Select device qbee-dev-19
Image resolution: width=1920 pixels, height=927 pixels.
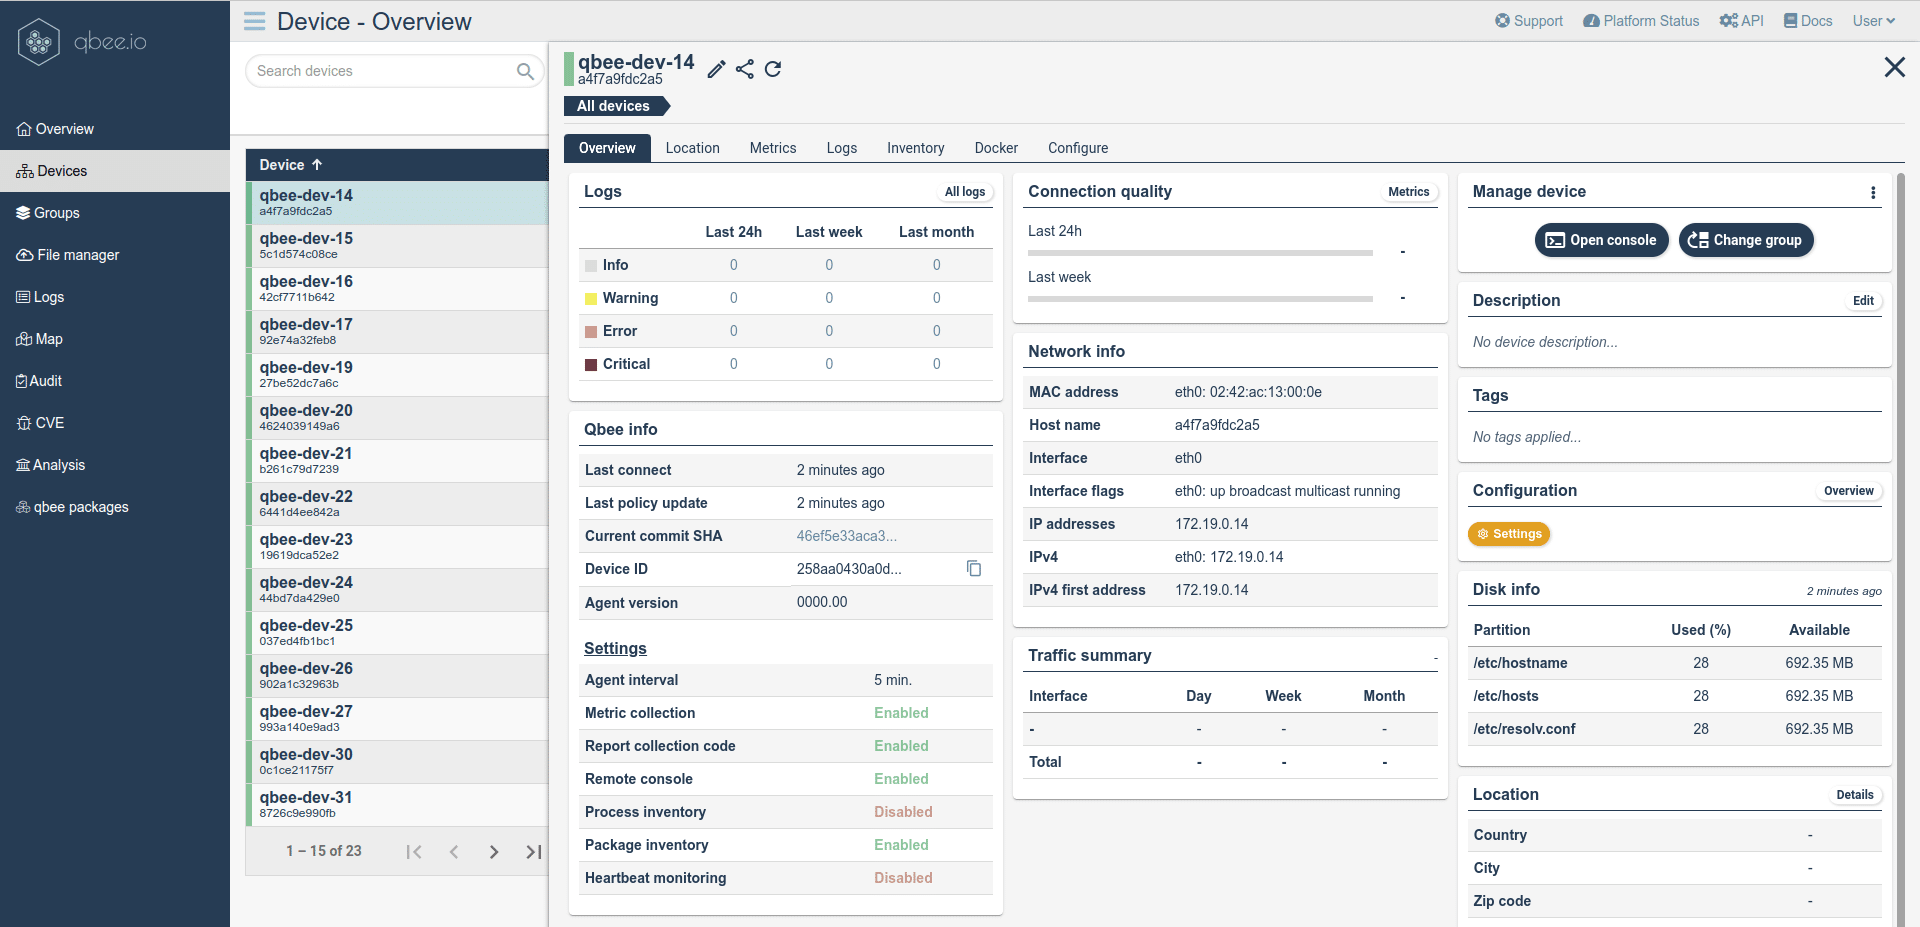point(397,375)
